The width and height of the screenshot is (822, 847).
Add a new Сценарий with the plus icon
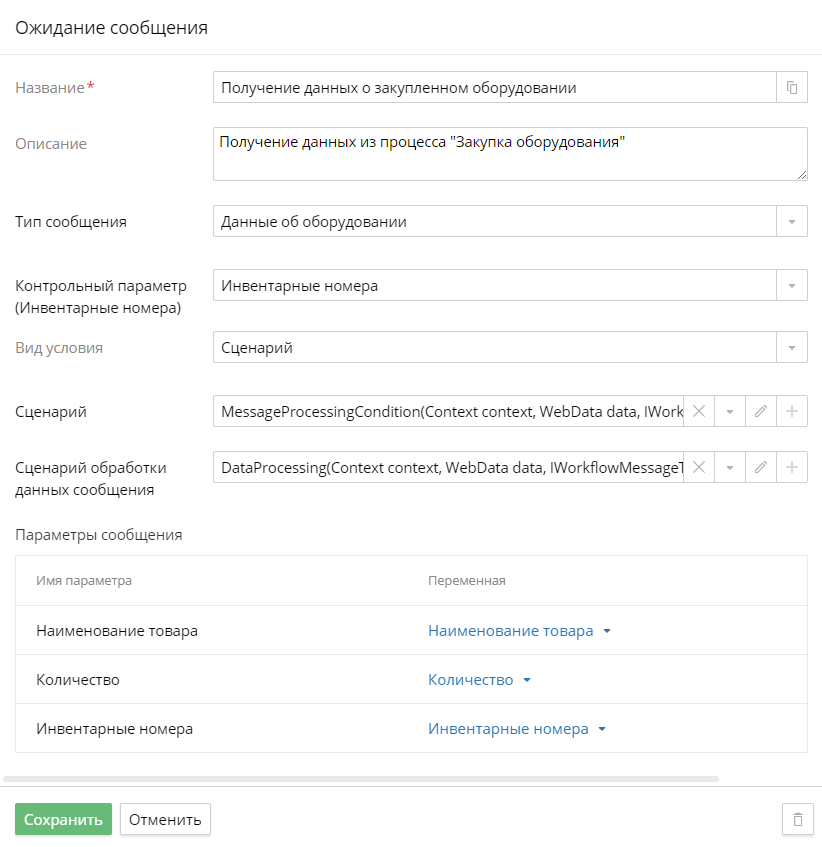[x=792, y=412]
